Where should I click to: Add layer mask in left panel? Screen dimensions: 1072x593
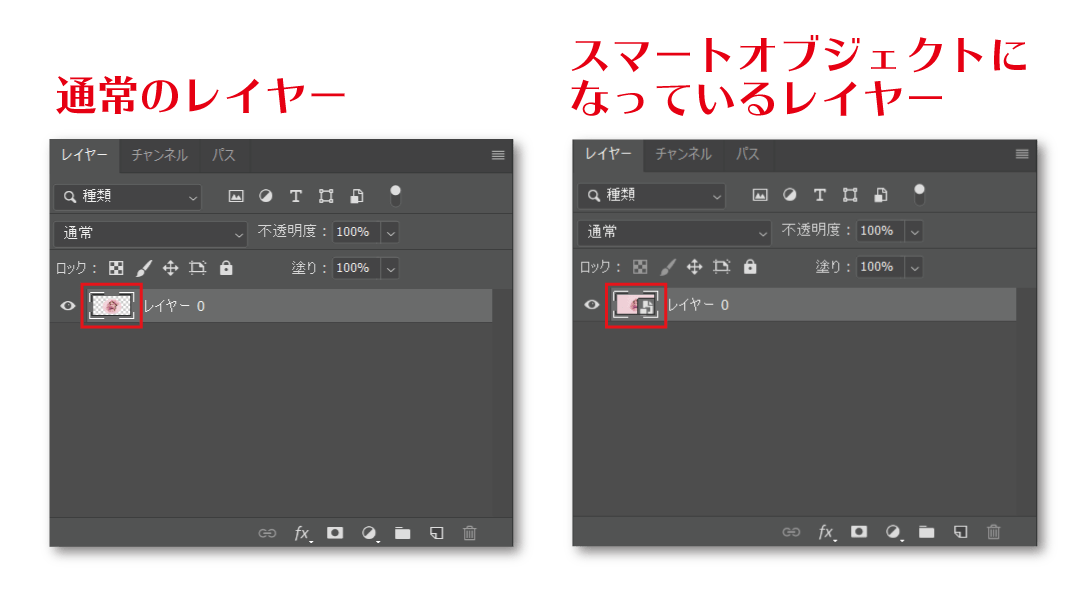335,532
